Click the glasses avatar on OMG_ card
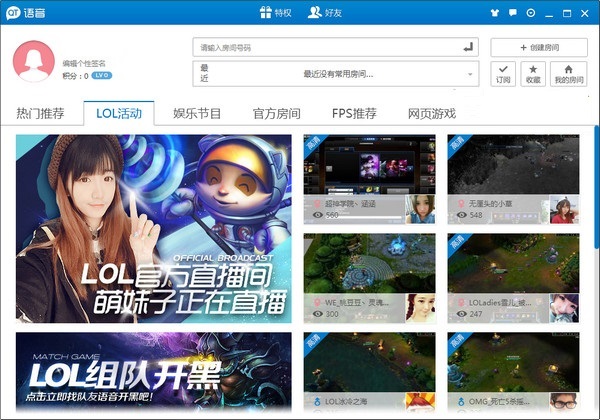 point(564,403)
